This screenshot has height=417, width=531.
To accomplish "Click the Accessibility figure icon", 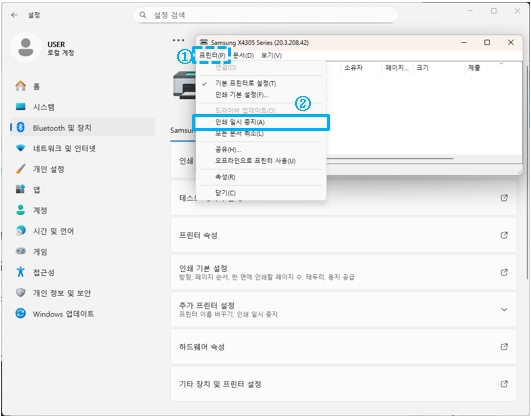I will coord(21,272).
